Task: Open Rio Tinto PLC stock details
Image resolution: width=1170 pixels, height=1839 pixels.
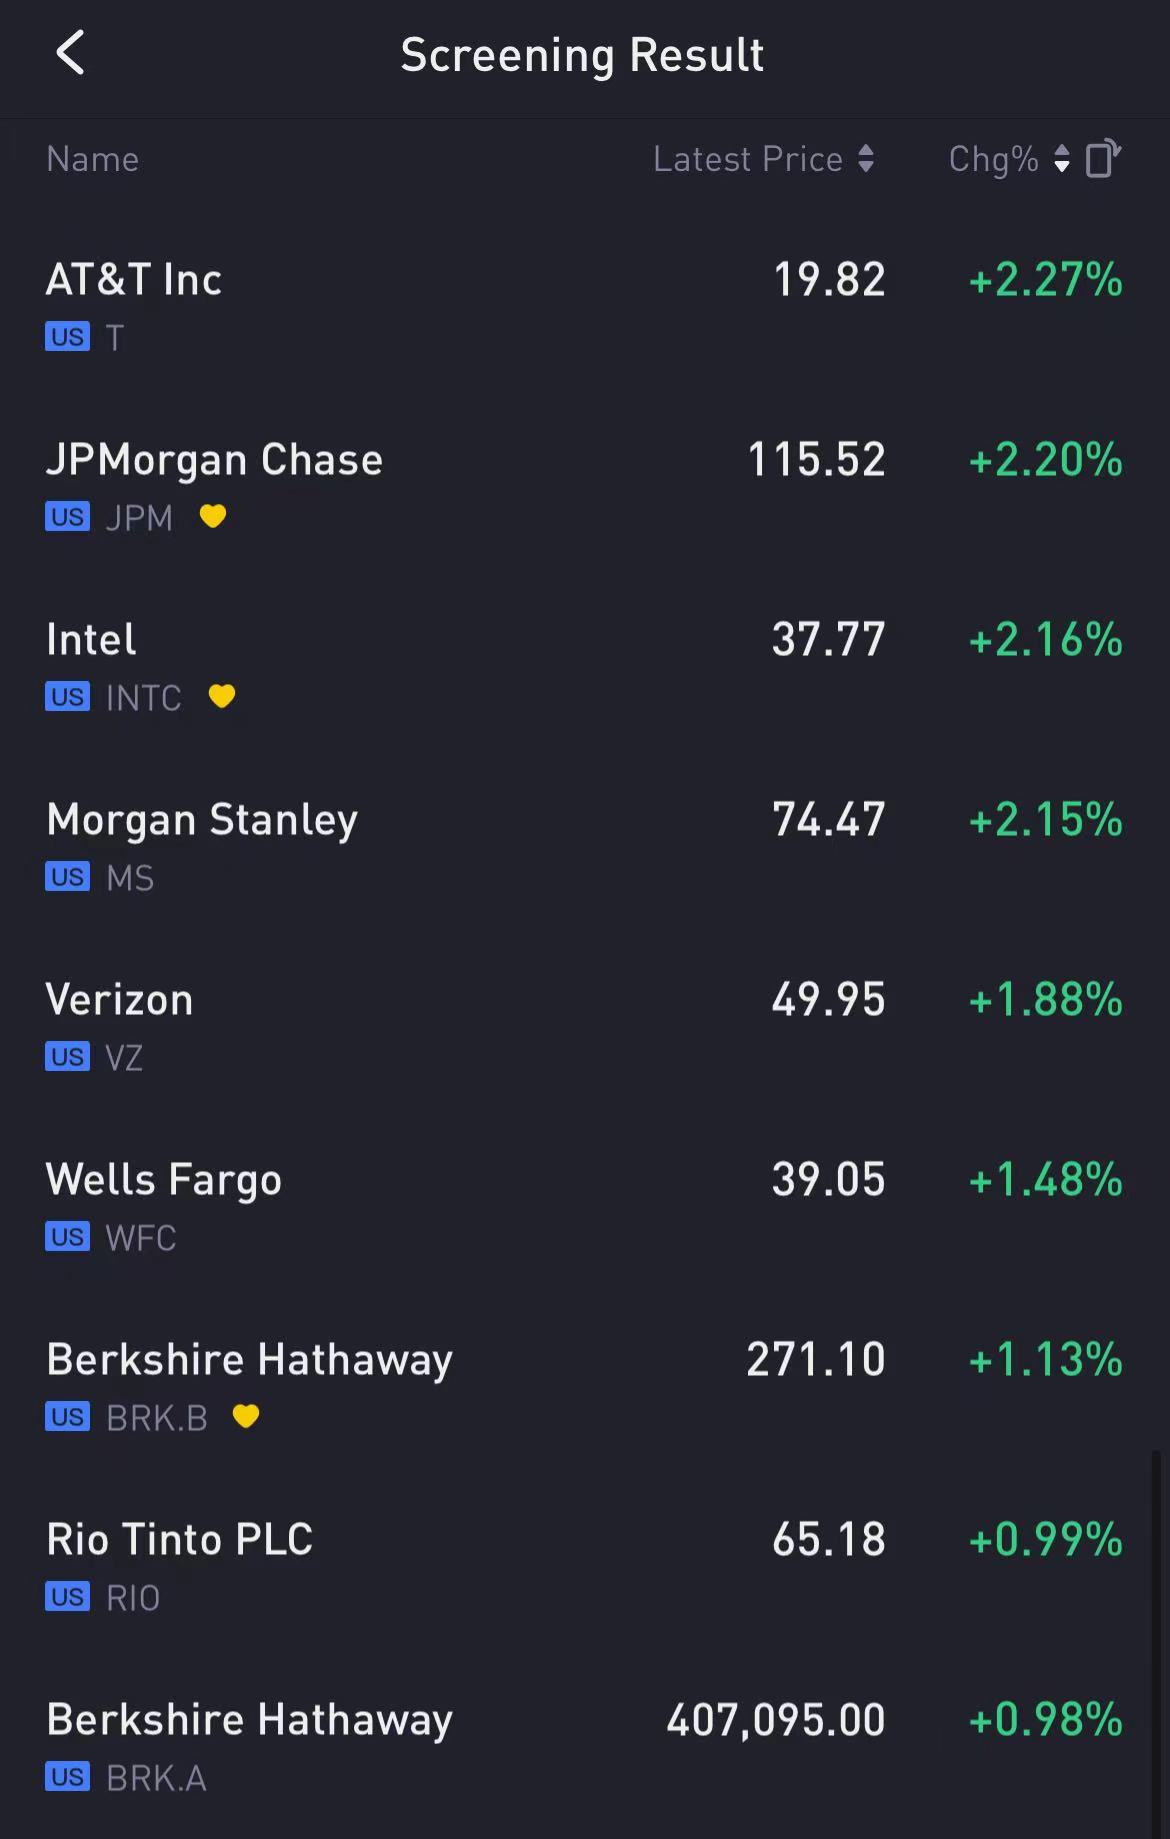Action: tap(585, 1566)
